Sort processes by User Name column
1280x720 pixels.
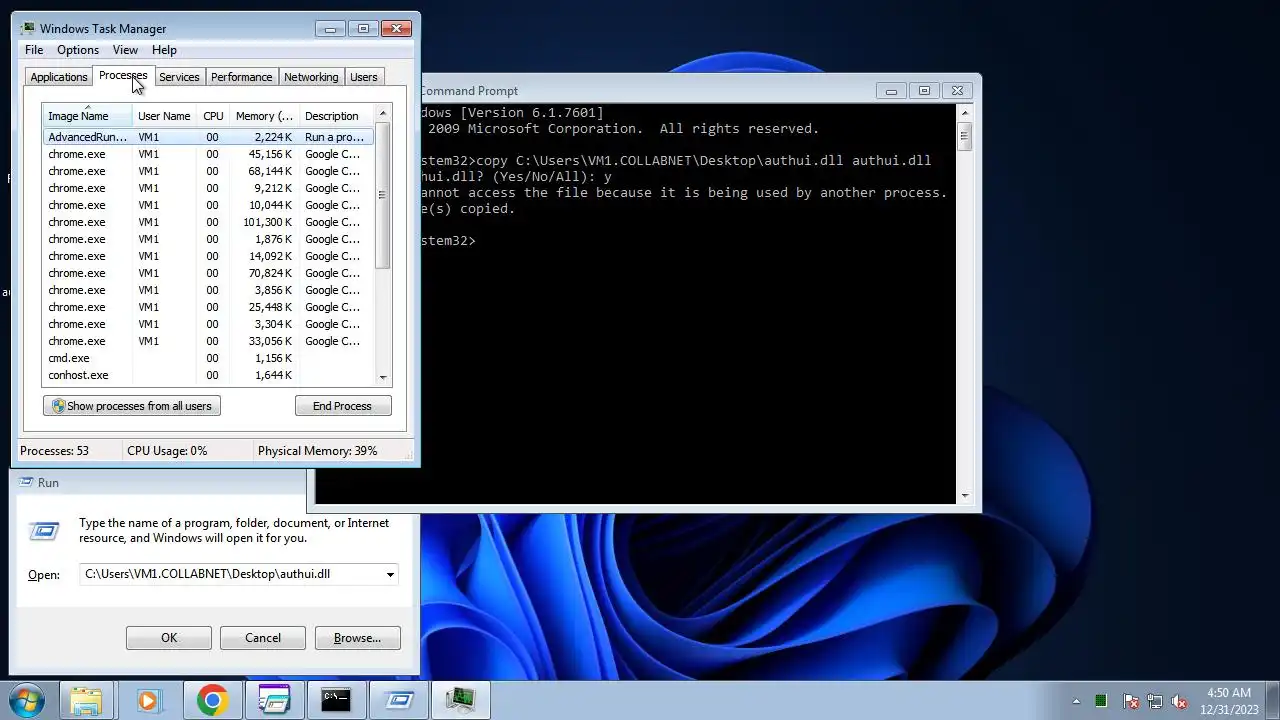coord(164,116)
